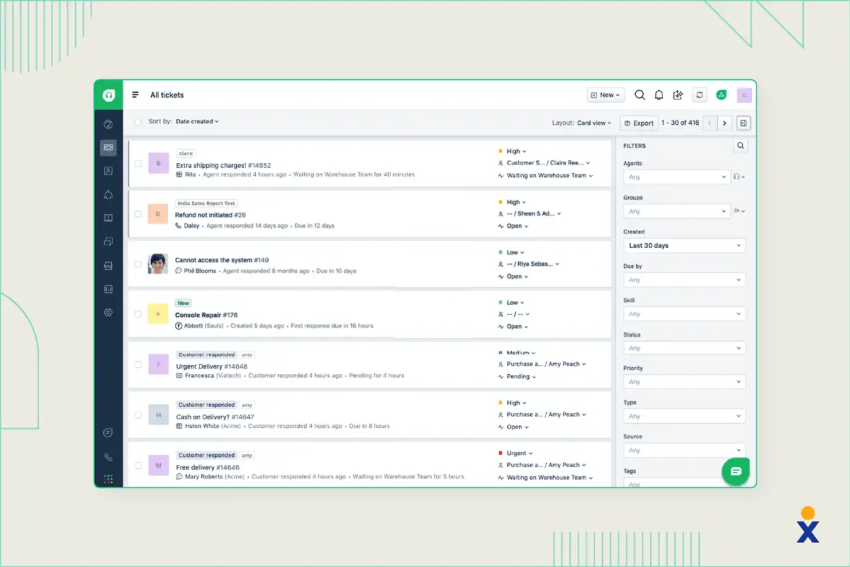The height and width of the screenshot is (567, 850).
Task: Change assignee Riya Sebas on system access ticket
Action: point(529,264)
